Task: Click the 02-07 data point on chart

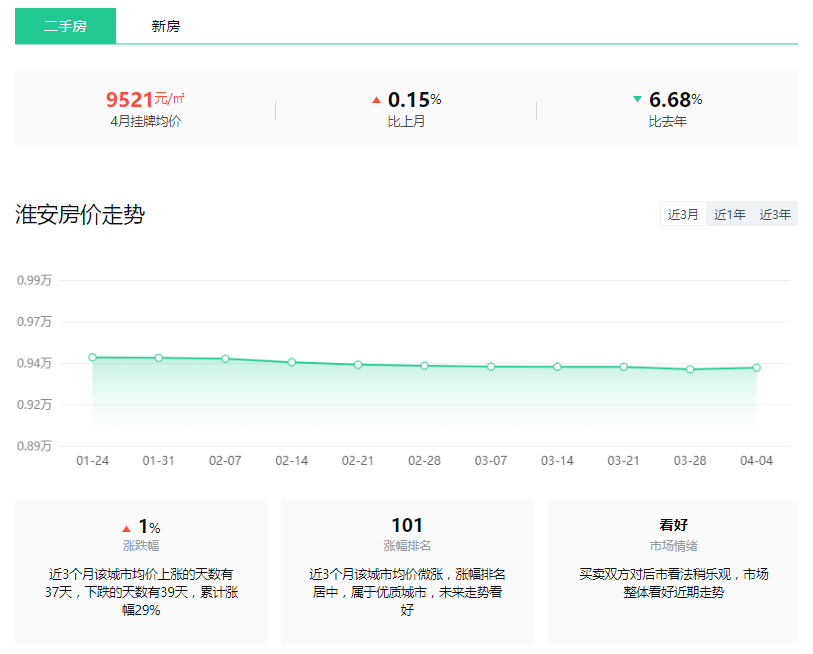Action: pos(225,359)
